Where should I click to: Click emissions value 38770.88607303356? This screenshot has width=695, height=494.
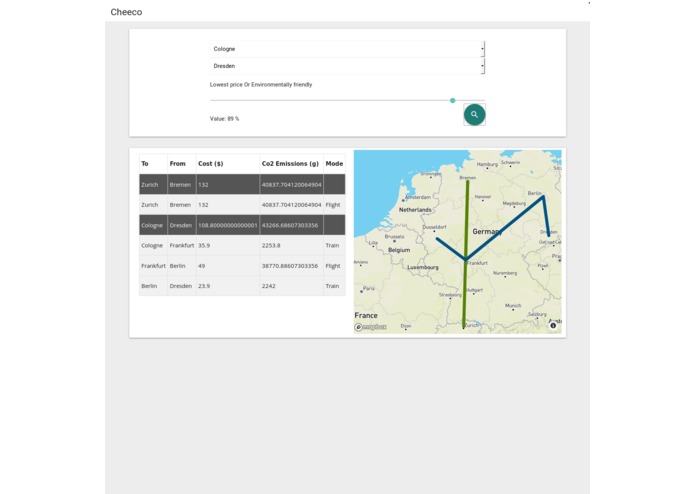(290, 266)
